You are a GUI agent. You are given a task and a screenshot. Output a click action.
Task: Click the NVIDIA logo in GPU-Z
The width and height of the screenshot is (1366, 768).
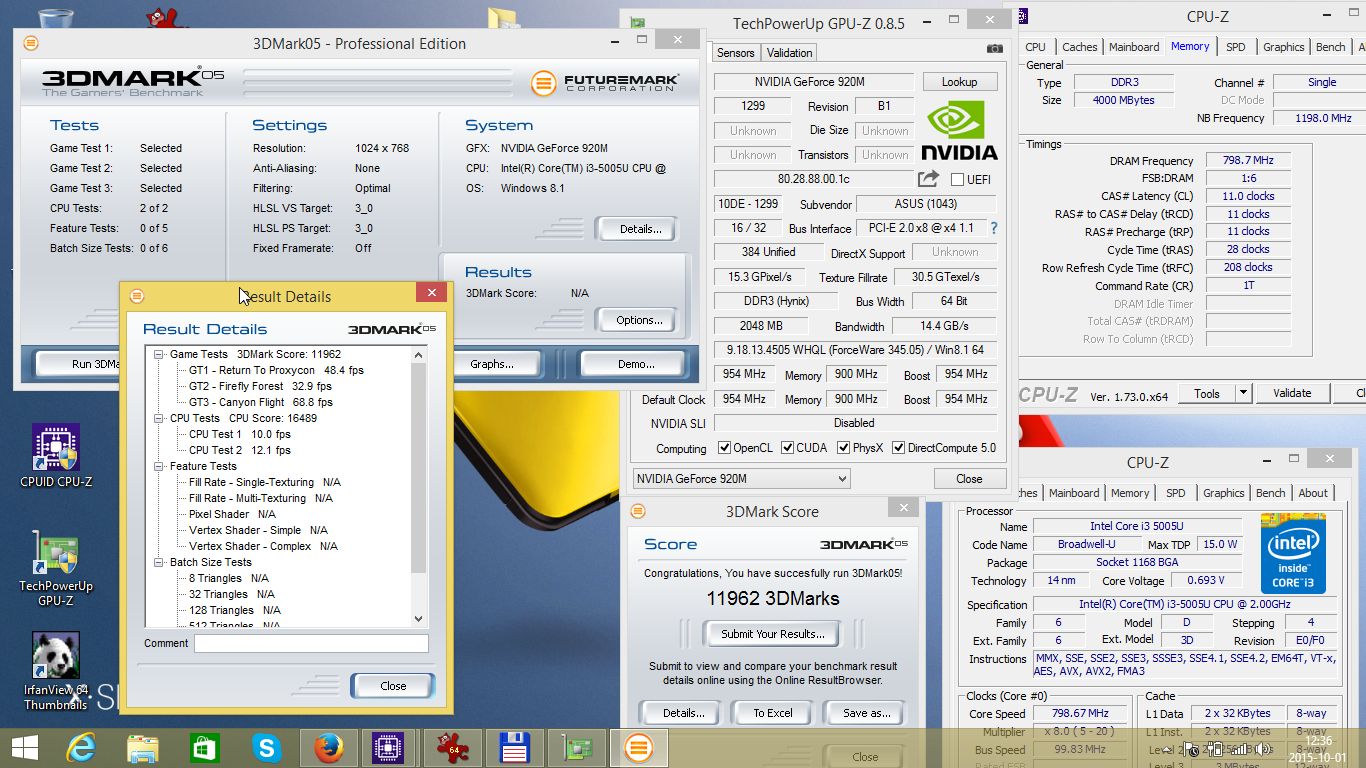(x=958, y=129)
